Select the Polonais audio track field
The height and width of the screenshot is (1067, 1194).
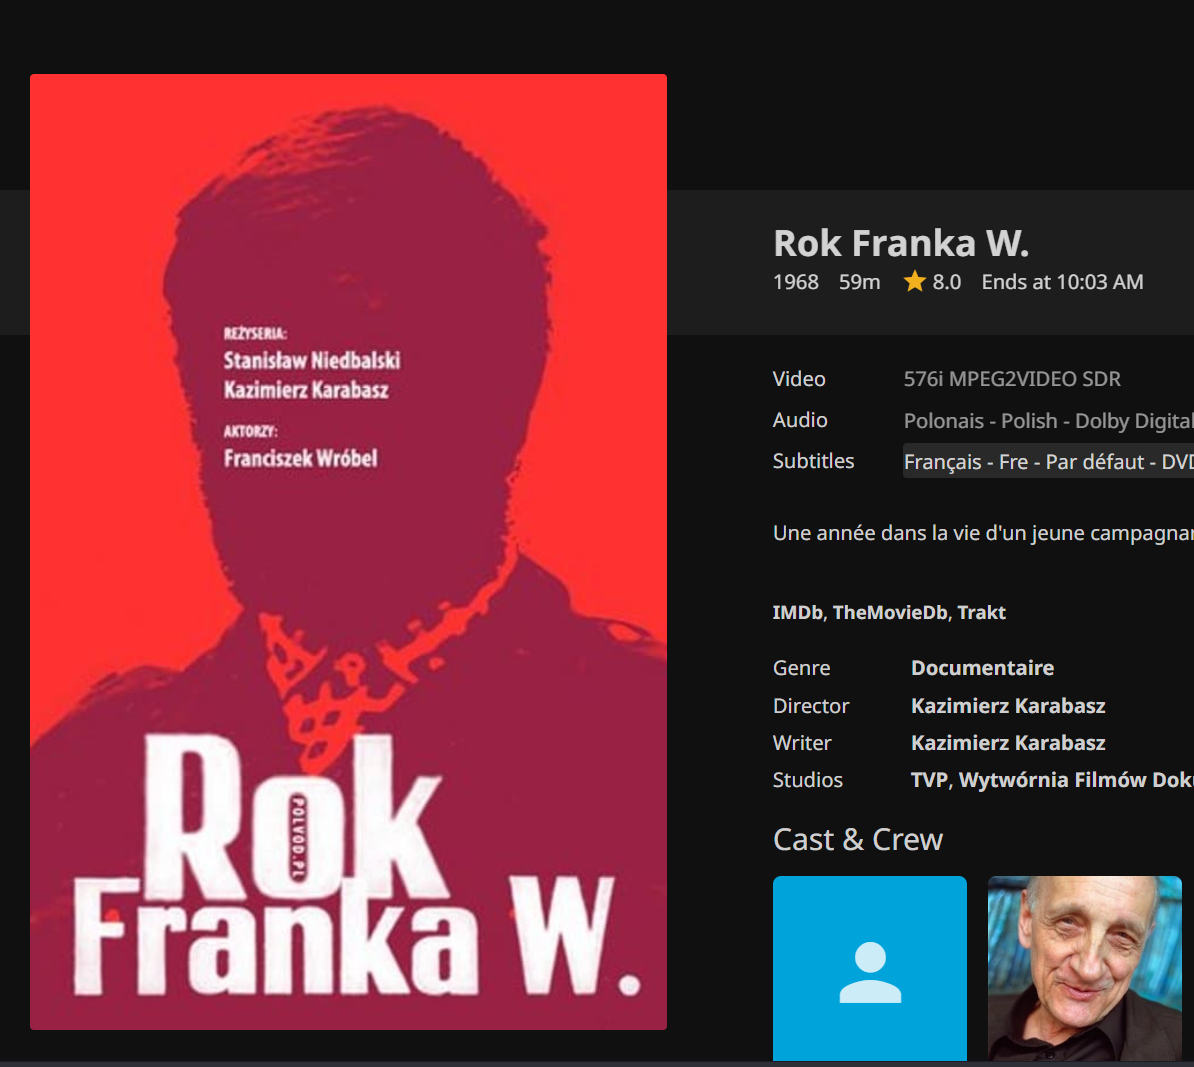point(1048,420)
